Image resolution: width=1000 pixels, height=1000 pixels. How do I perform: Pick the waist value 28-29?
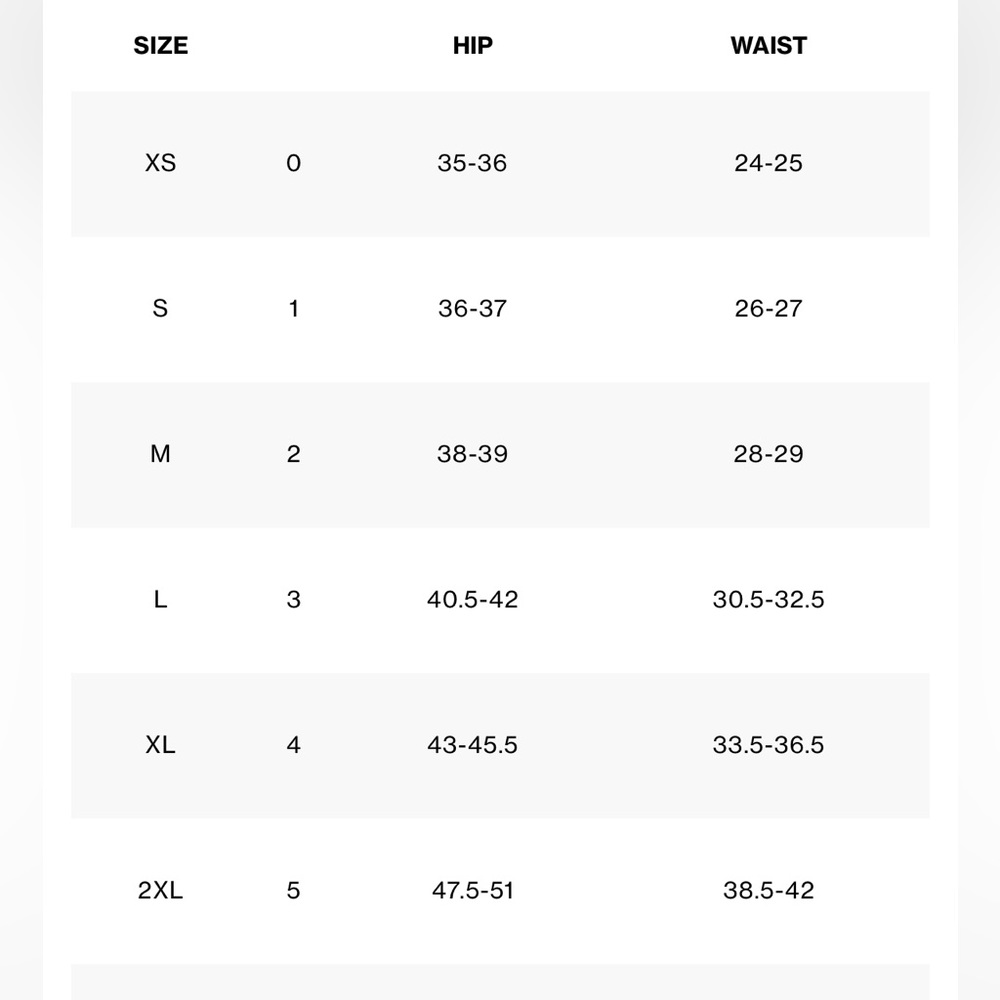(x=768, y=454)
